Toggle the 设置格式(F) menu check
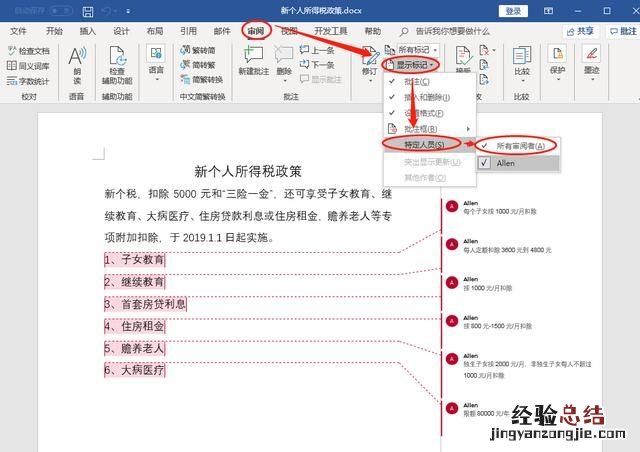The image size is (640, 452). pos(430,113)
